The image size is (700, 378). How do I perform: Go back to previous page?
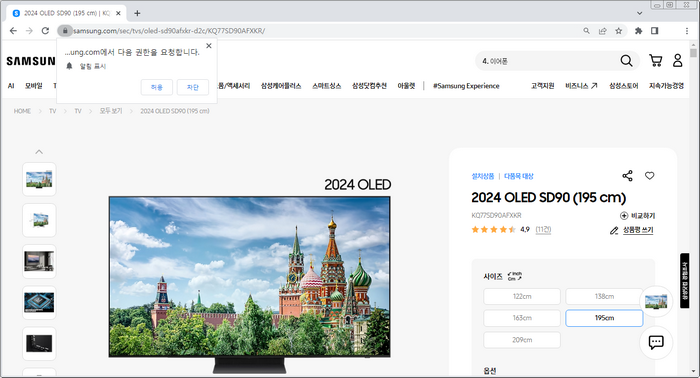13,31
